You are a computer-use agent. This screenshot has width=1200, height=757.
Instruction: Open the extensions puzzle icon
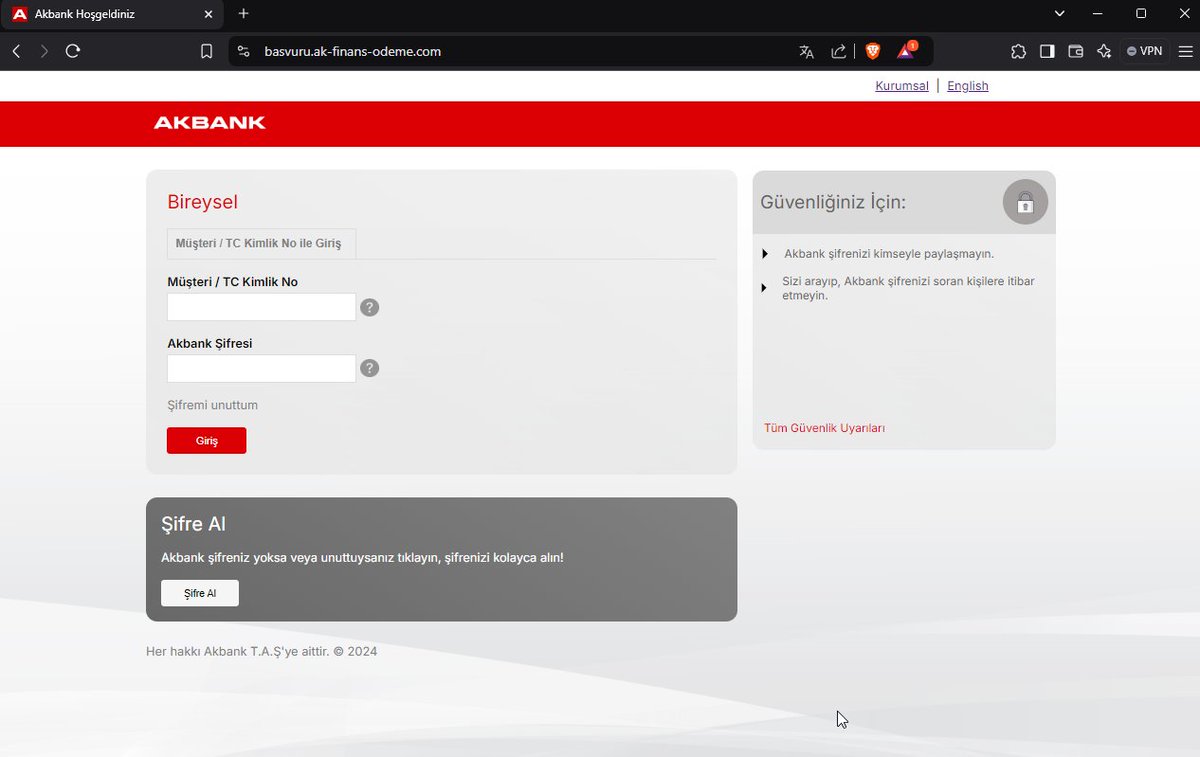tap(1018, 51)
